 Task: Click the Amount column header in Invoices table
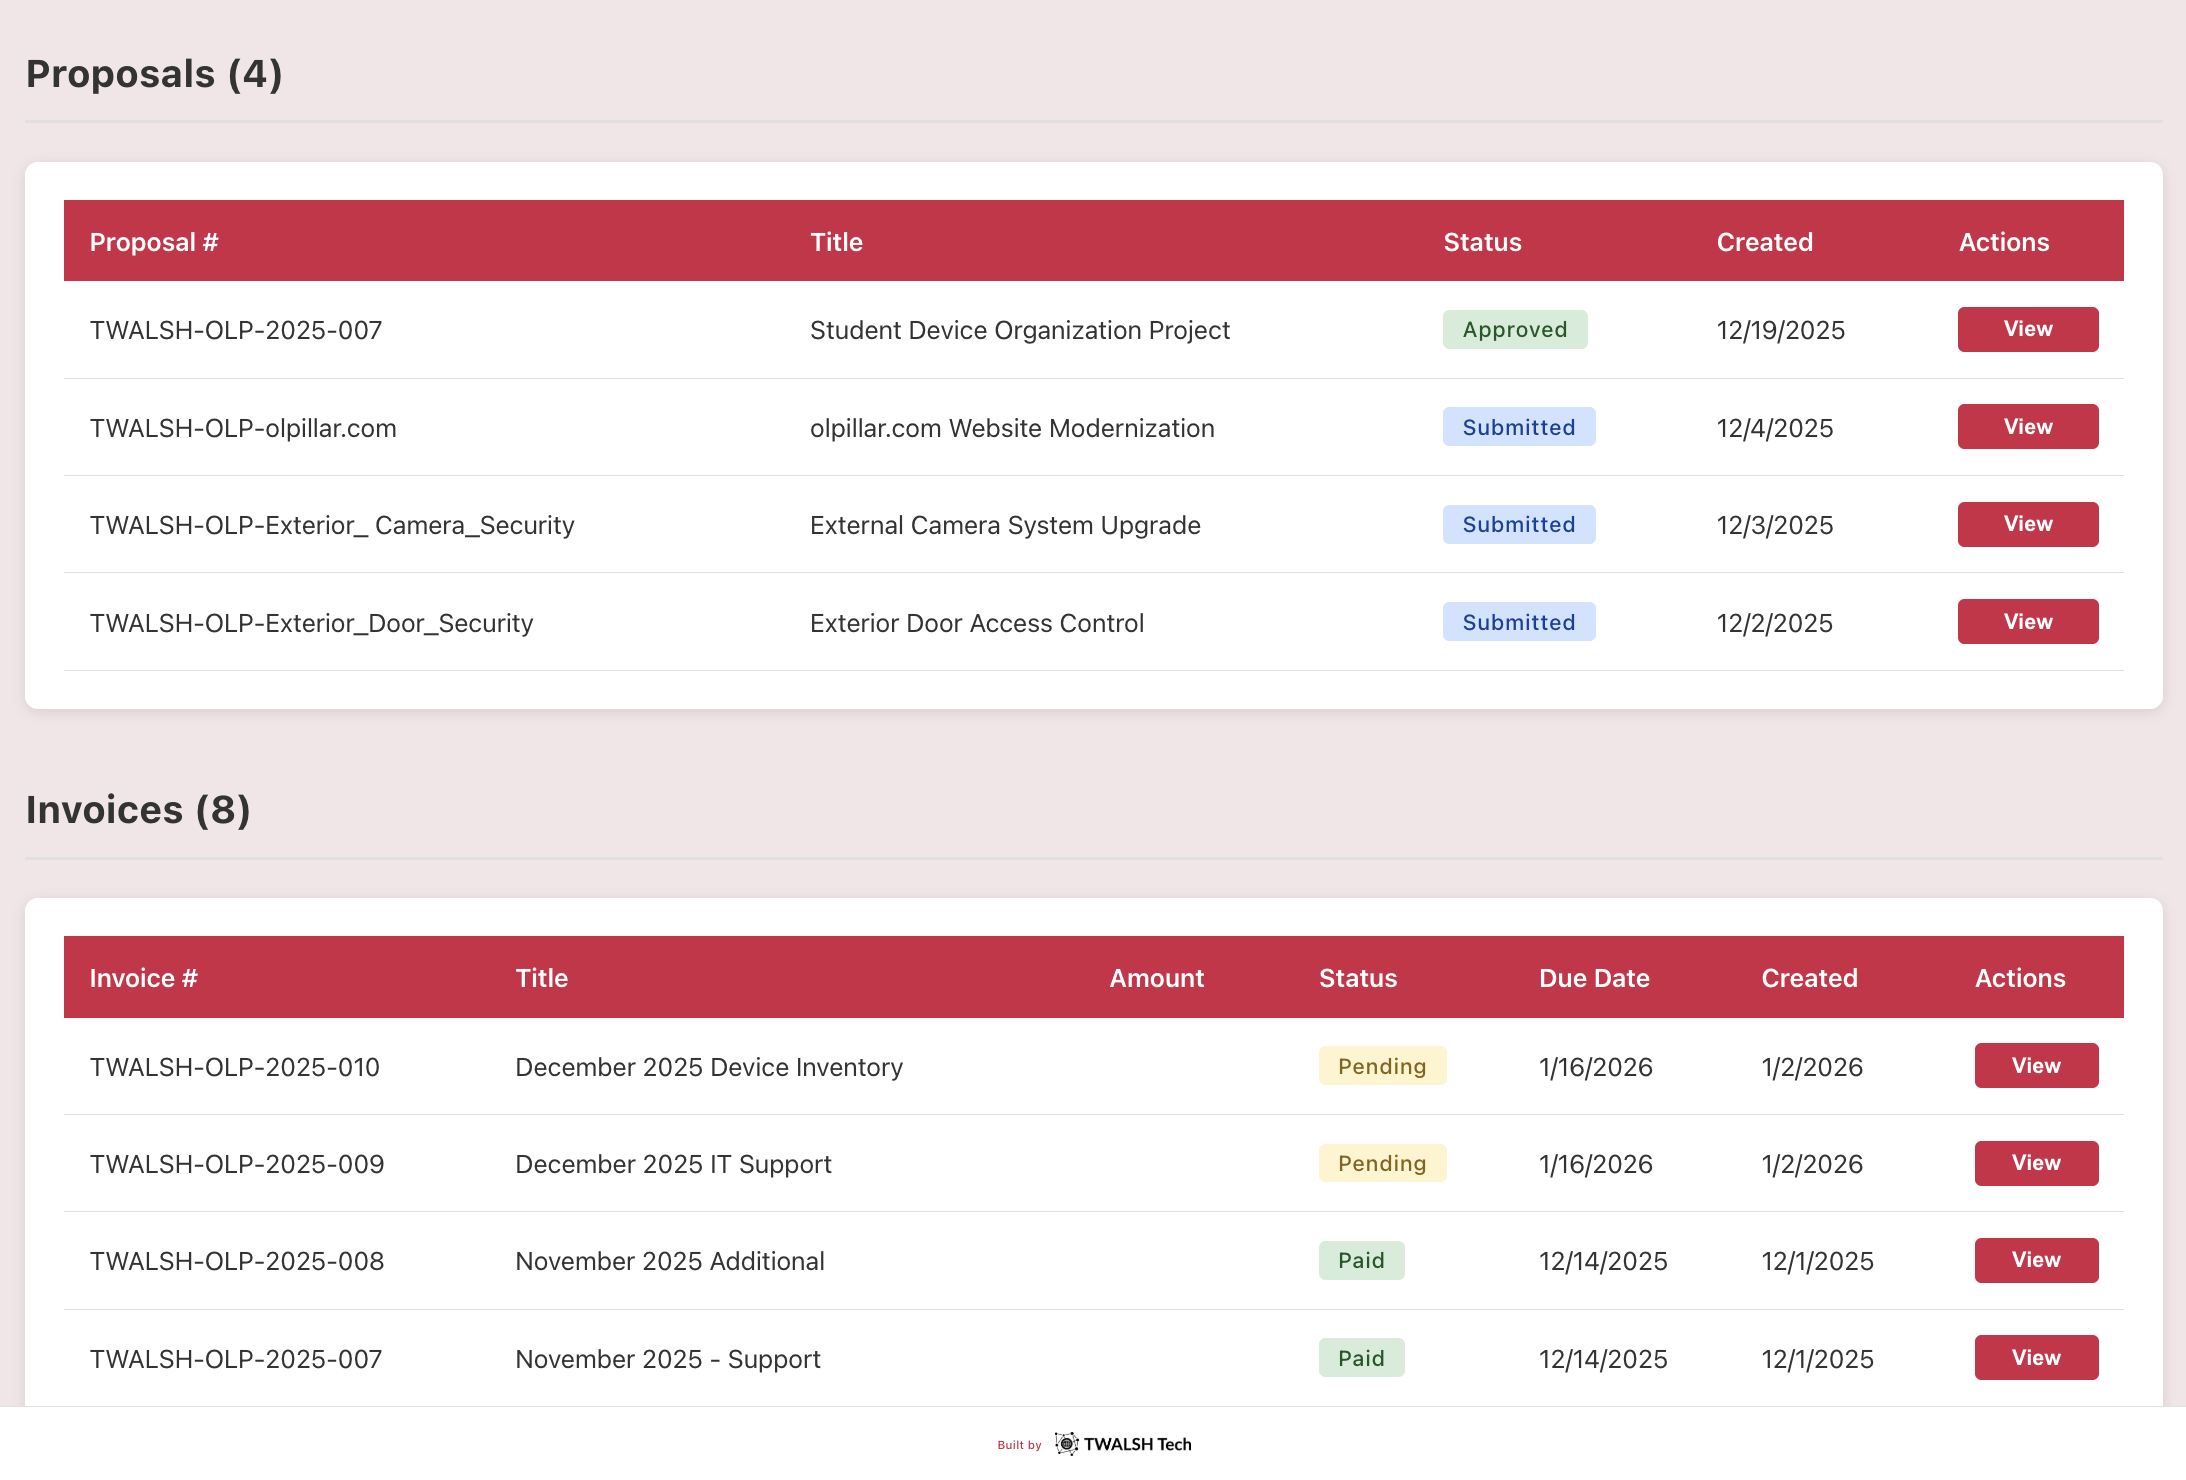tap(1156, 977)
